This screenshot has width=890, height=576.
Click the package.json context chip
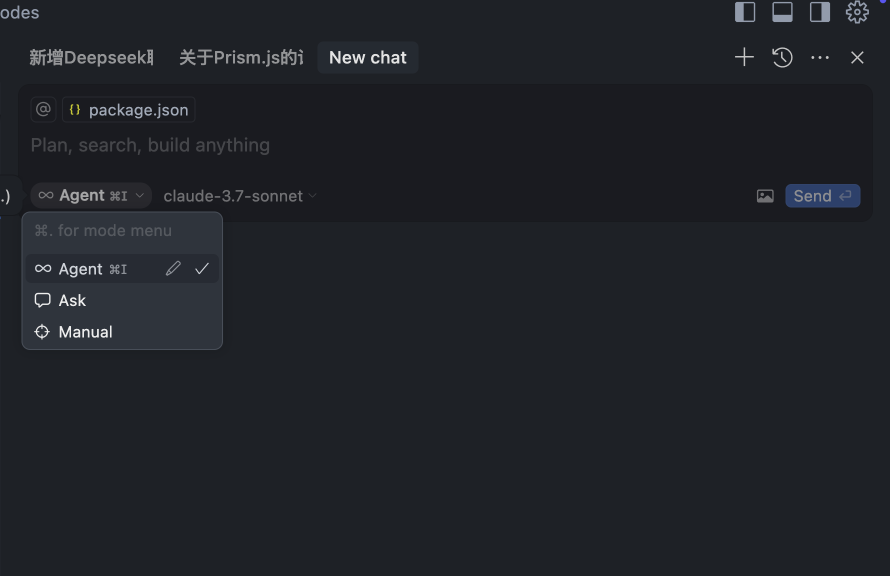(128, 110)
